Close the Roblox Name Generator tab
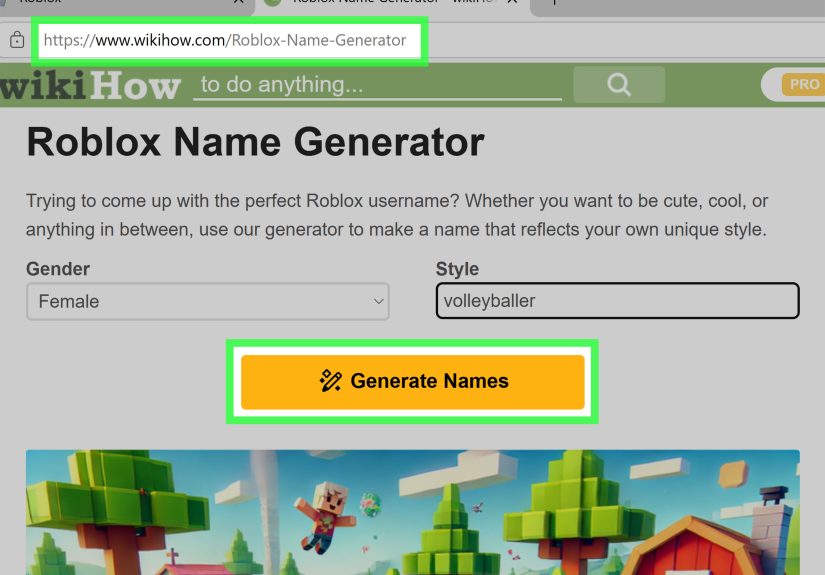The width and height of the screenshot is (825, 575). coord(512,2)
